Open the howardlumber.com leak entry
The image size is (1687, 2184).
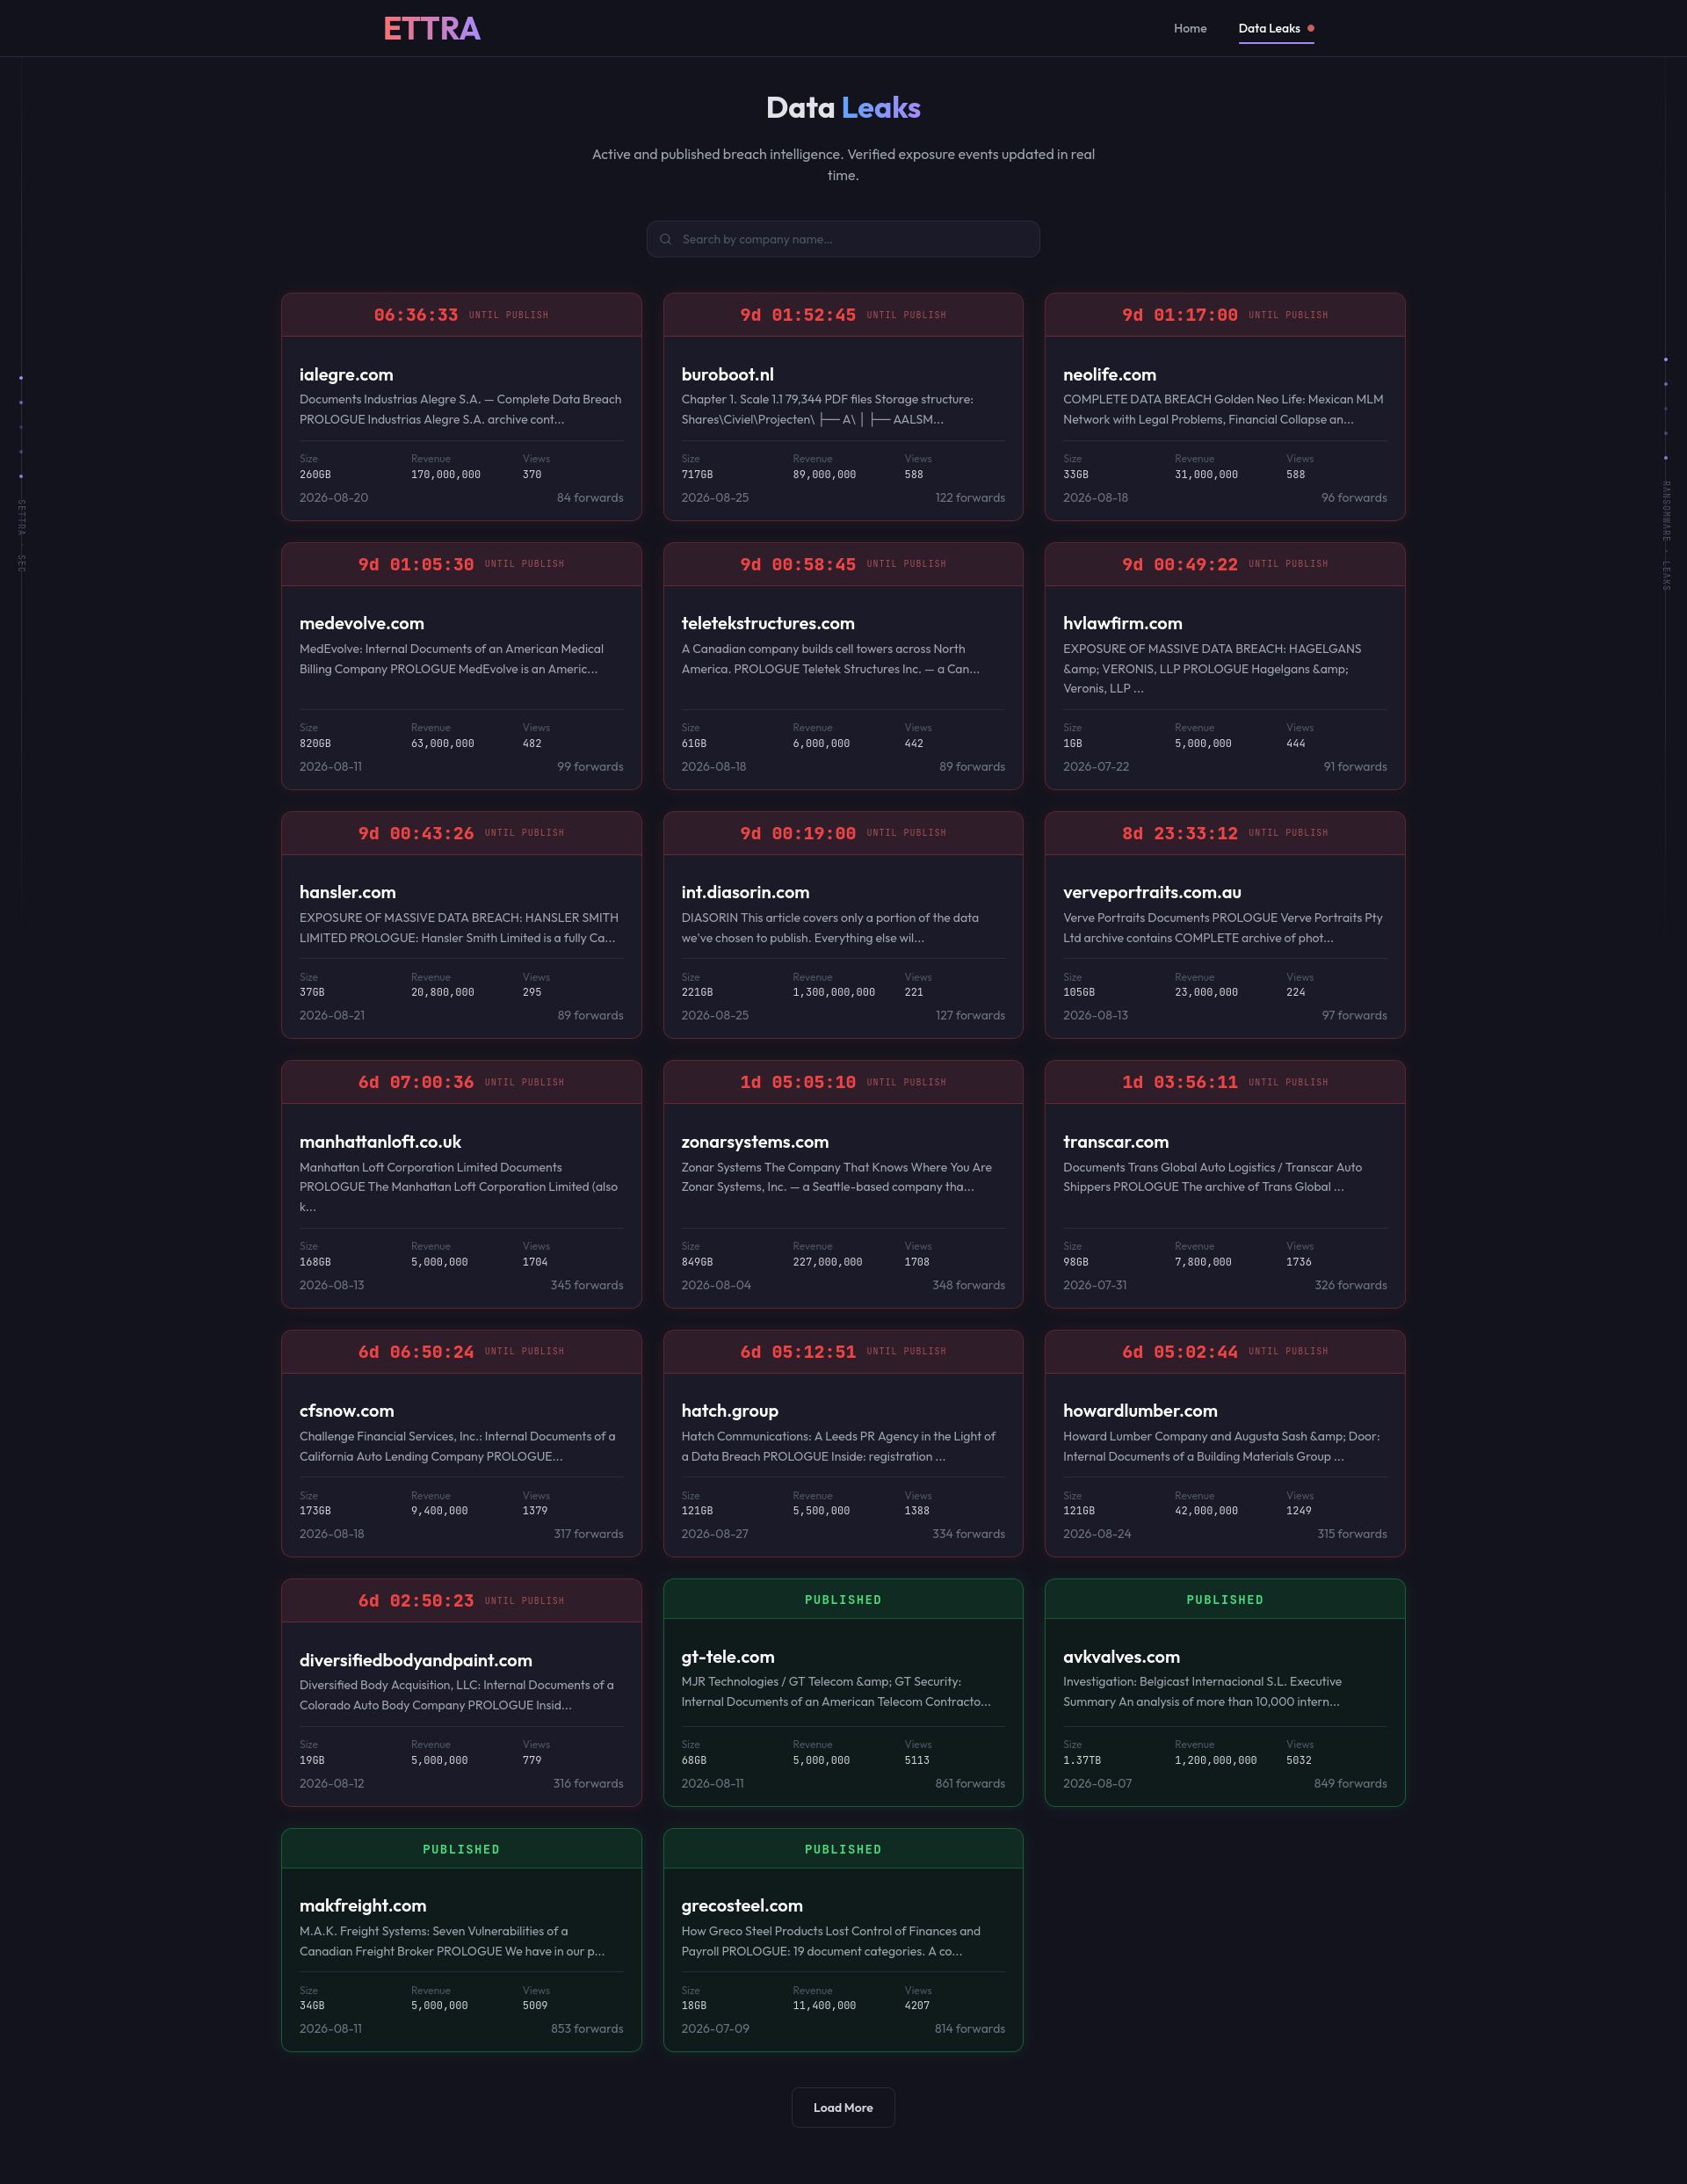point(1225,1443)
